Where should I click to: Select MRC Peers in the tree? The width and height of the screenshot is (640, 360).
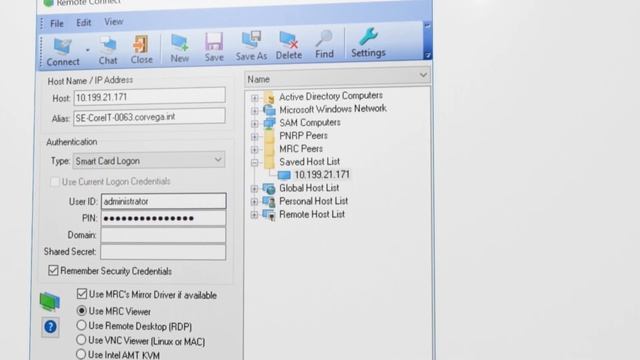pyautogui.click(x=301, y=149)
